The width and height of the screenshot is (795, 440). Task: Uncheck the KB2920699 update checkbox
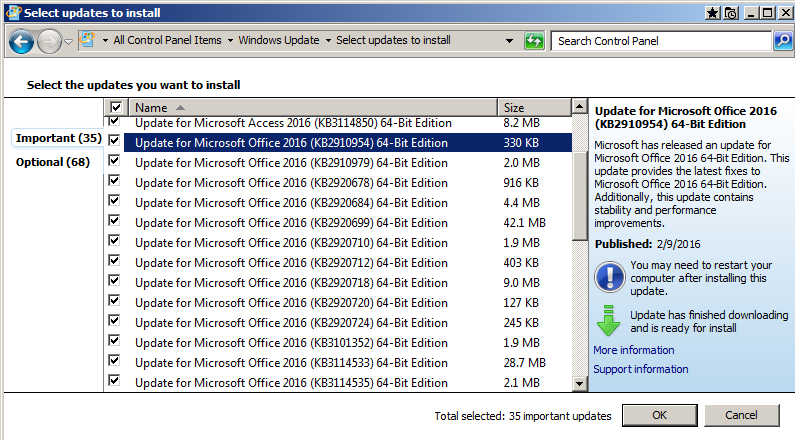coord(114,220)
